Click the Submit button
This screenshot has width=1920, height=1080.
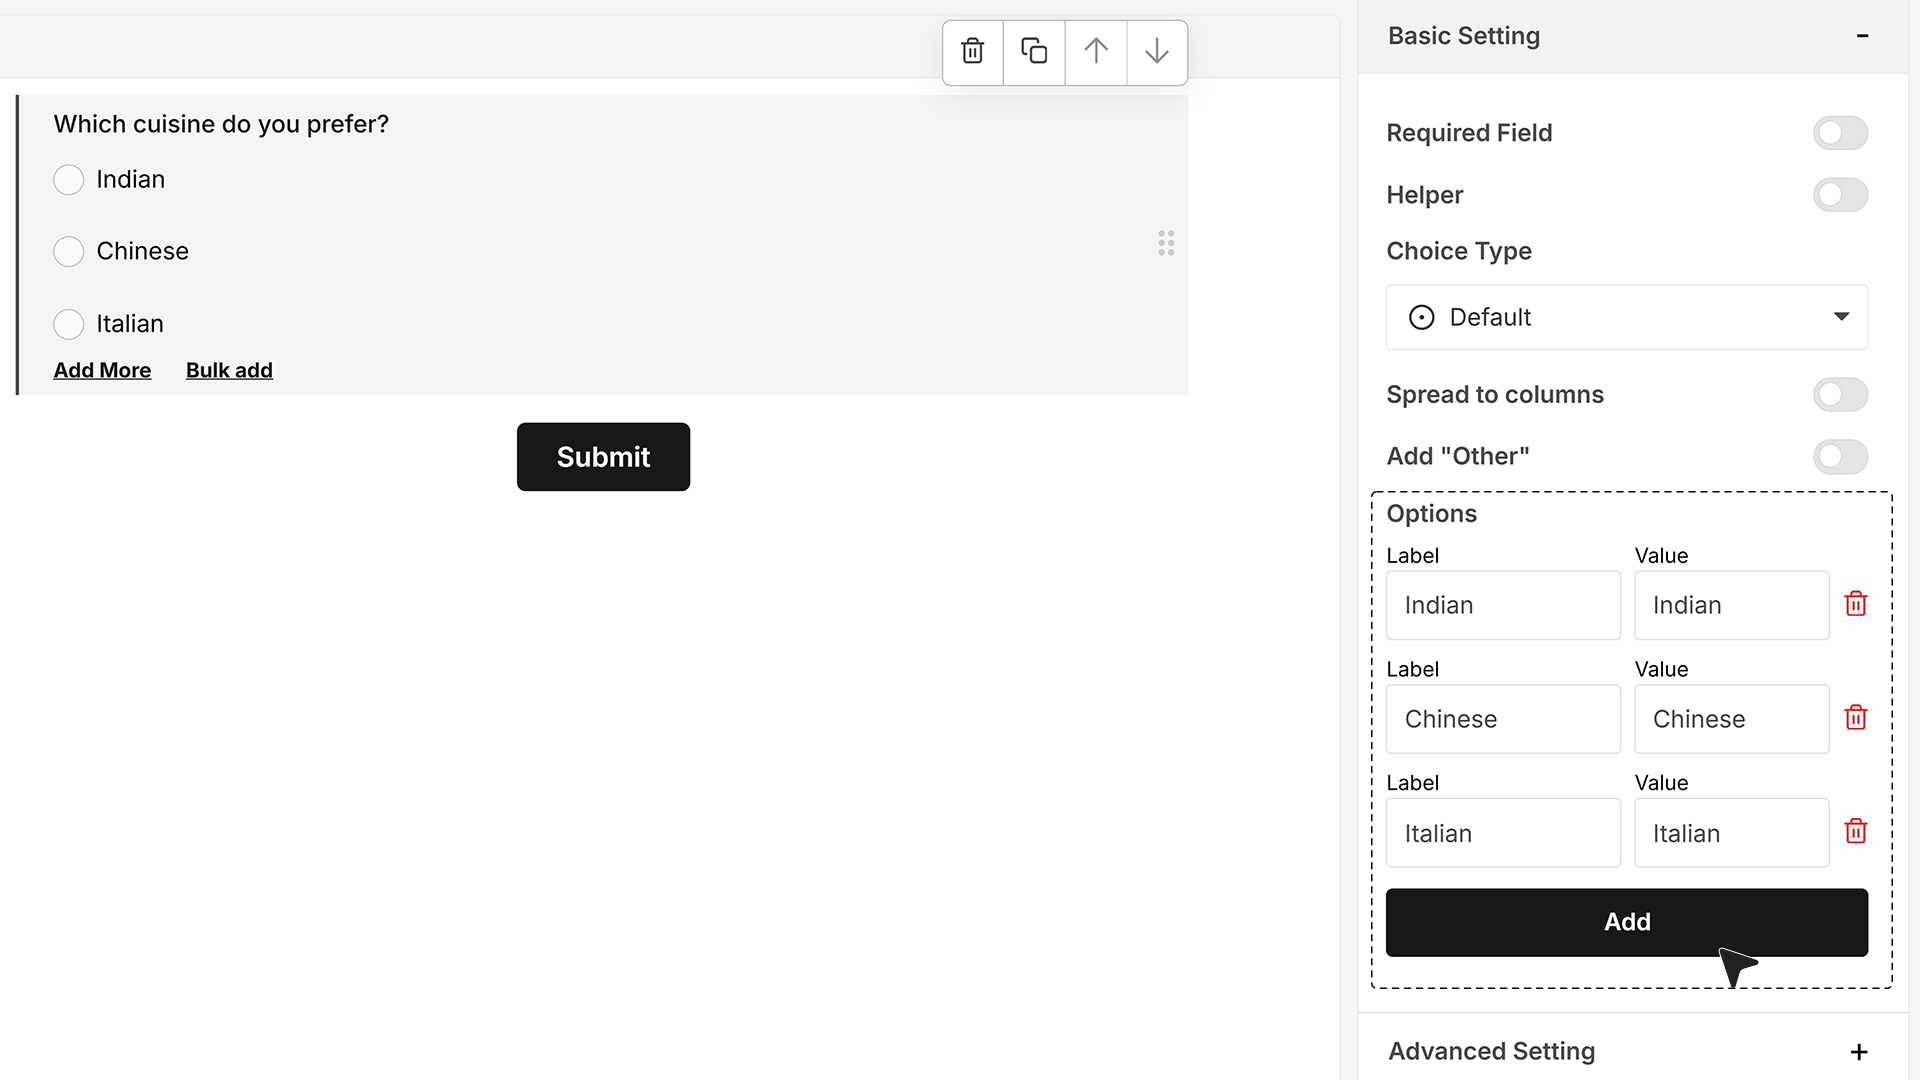pos(603,457)
